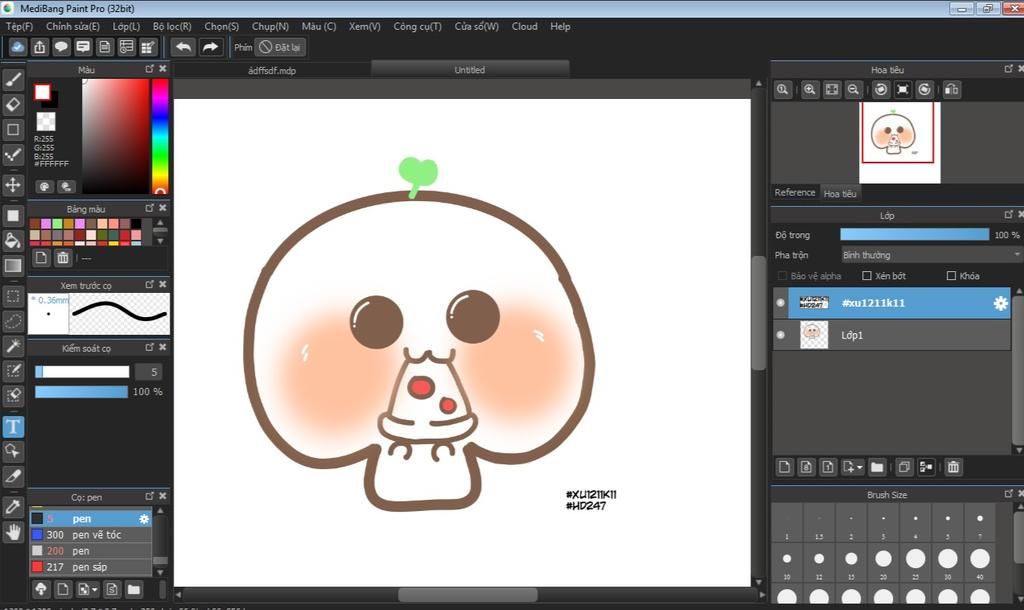Image resolution: width=1024 pixels, height=610 pixels.
Task: Select the Magic Wand tool
Action: (x=13, y=346)
